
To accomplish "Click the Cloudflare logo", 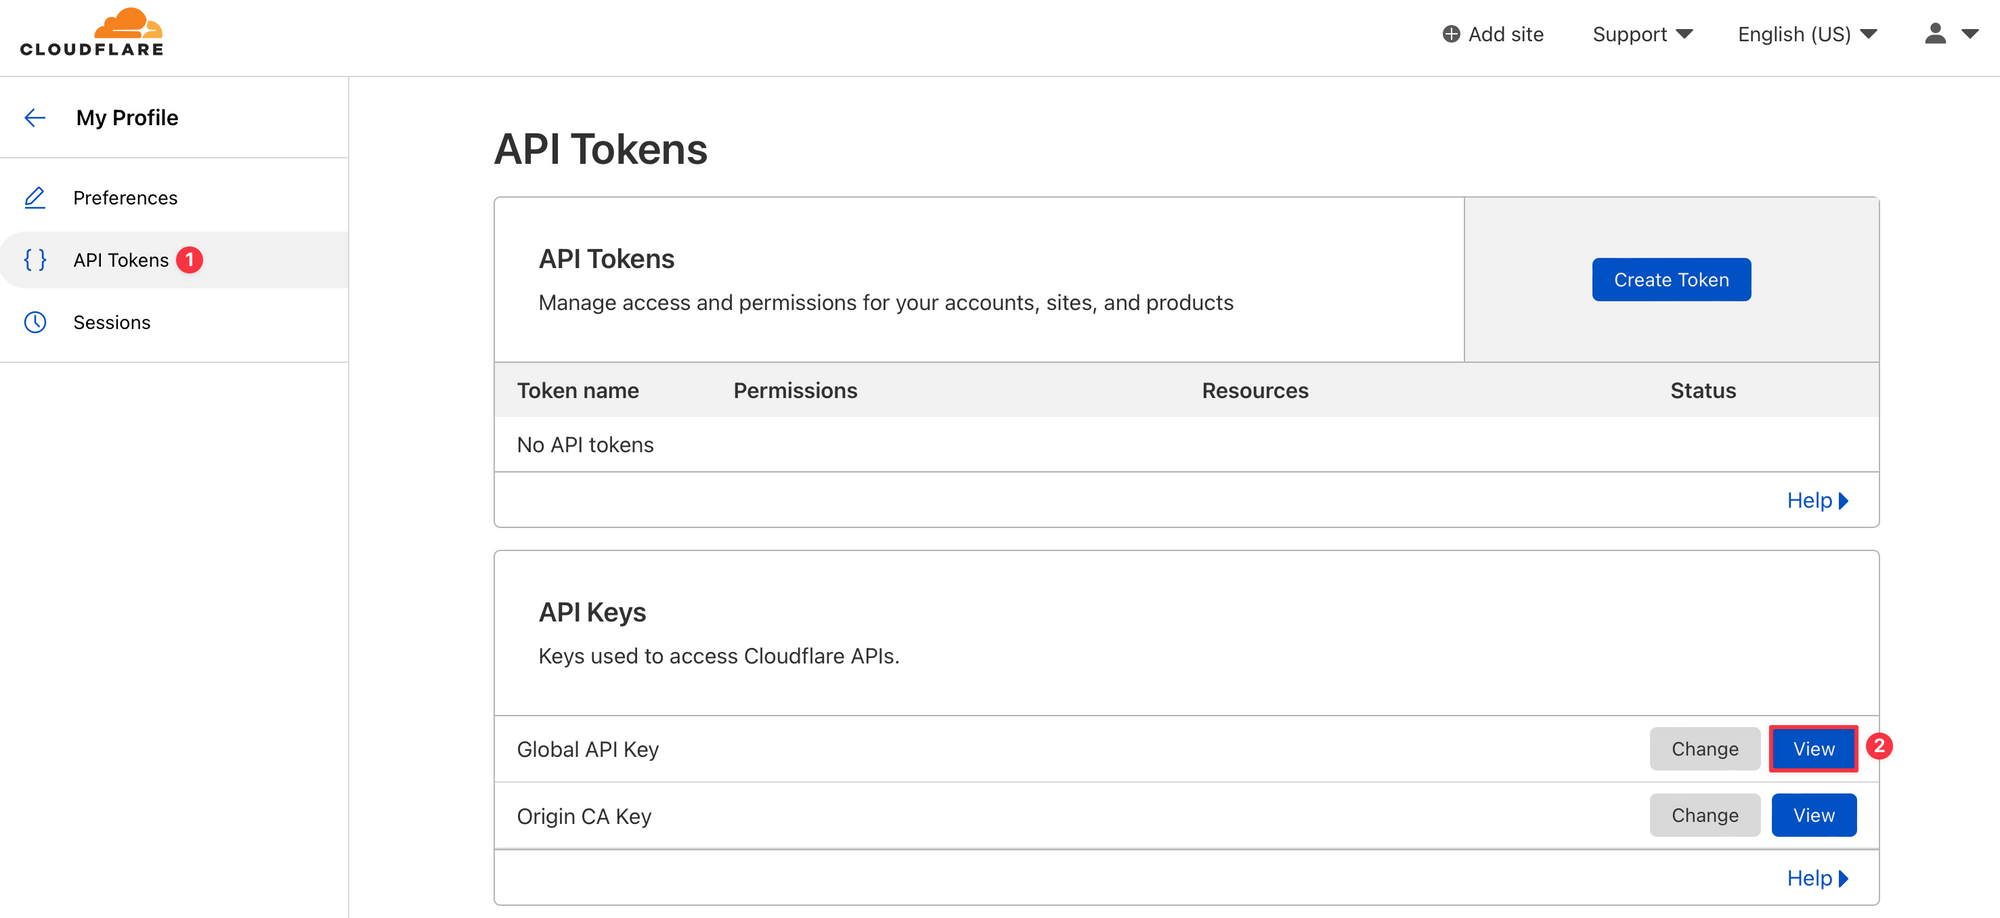I will 92,32.
